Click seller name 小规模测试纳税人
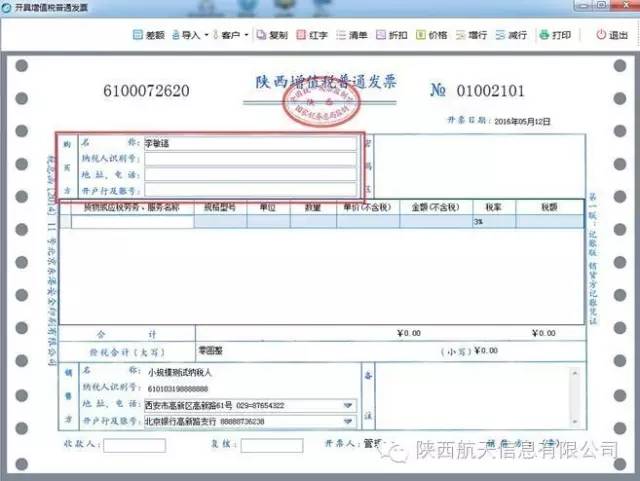Image resolution: width=640 pixels, height=481 pixels. click(180, 372)
